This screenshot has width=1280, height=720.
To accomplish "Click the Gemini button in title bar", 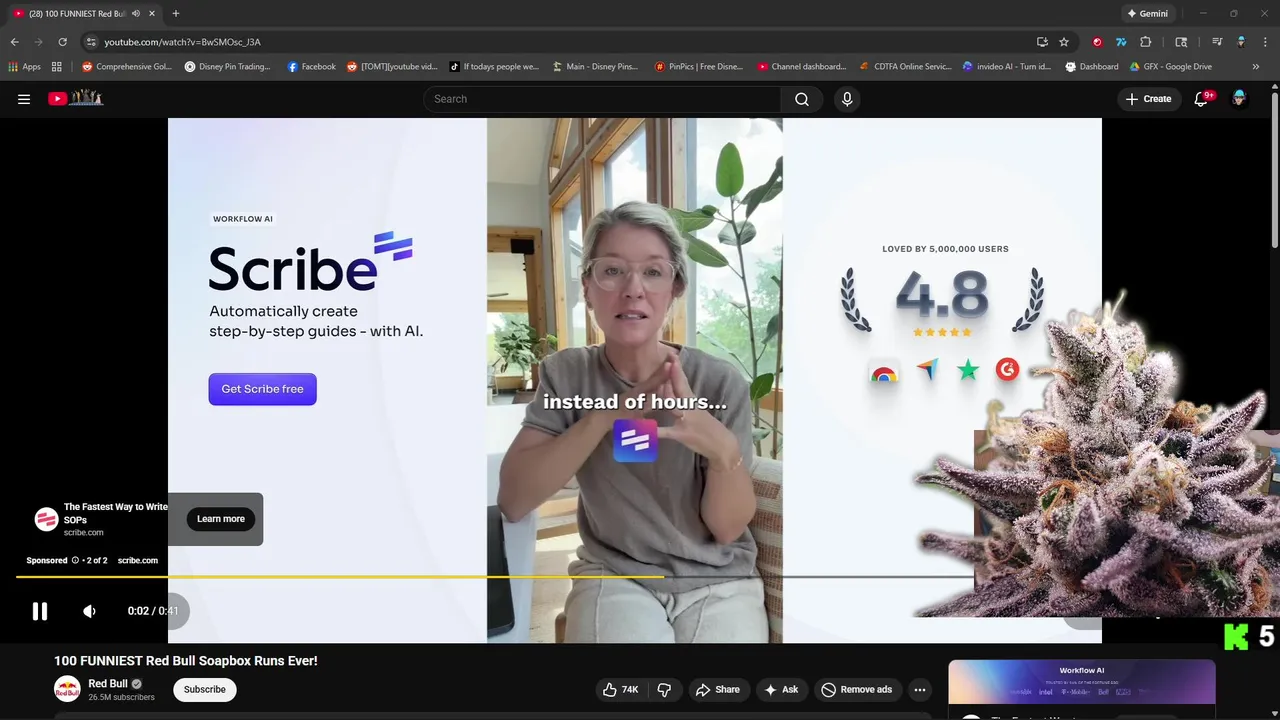I will [x=1147, y=14].
